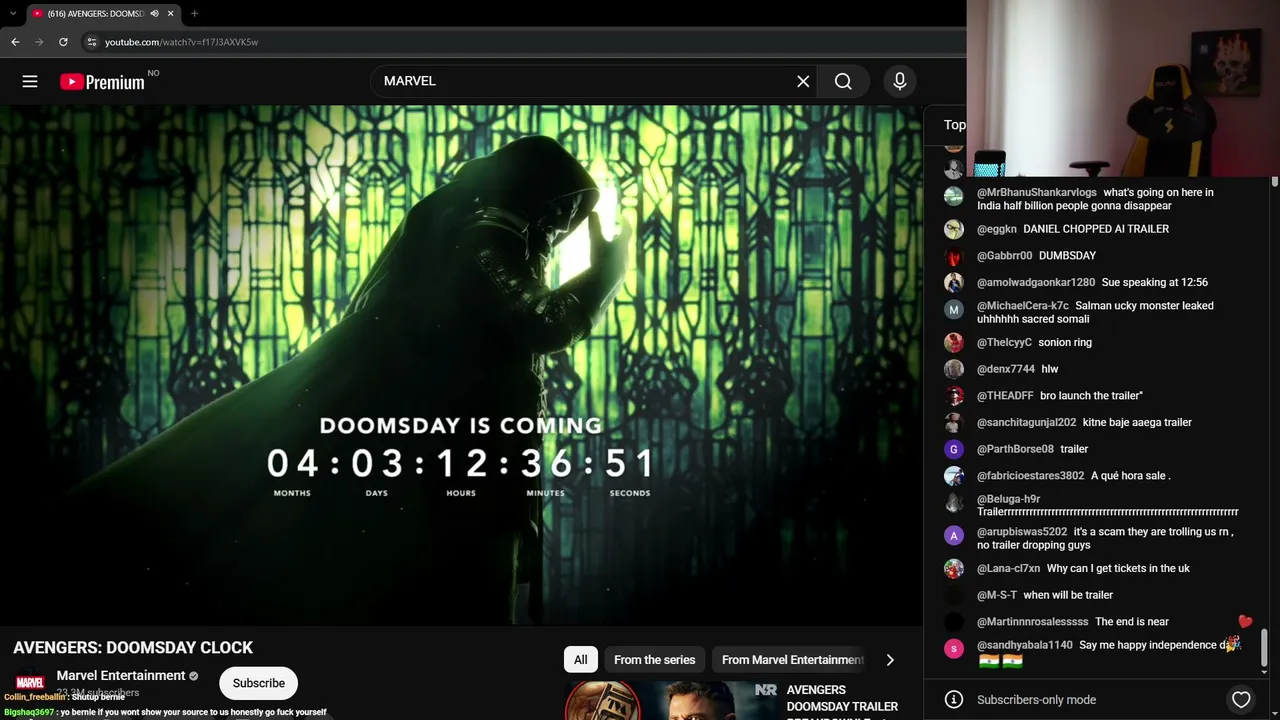
Task: Click the browser forward arrow
Action: pyautogui.click(x=39, y=42)
